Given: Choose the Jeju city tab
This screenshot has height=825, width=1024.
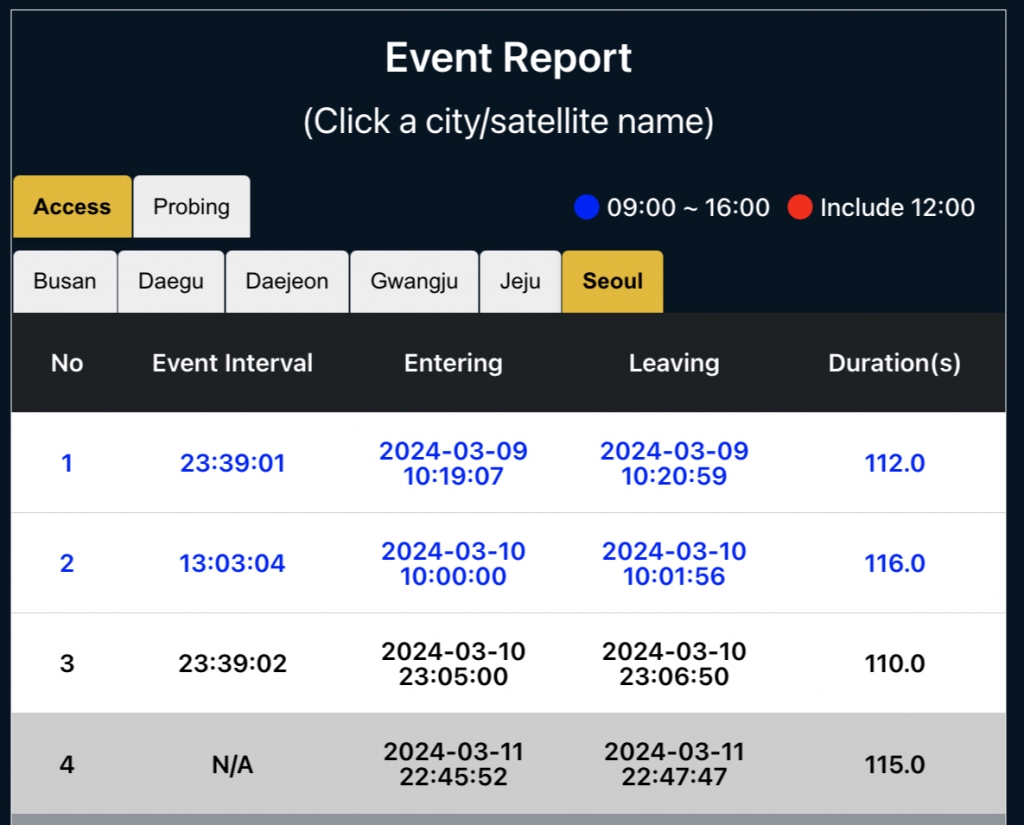Looking at the screenshot, I should click(x=520, y=281).
